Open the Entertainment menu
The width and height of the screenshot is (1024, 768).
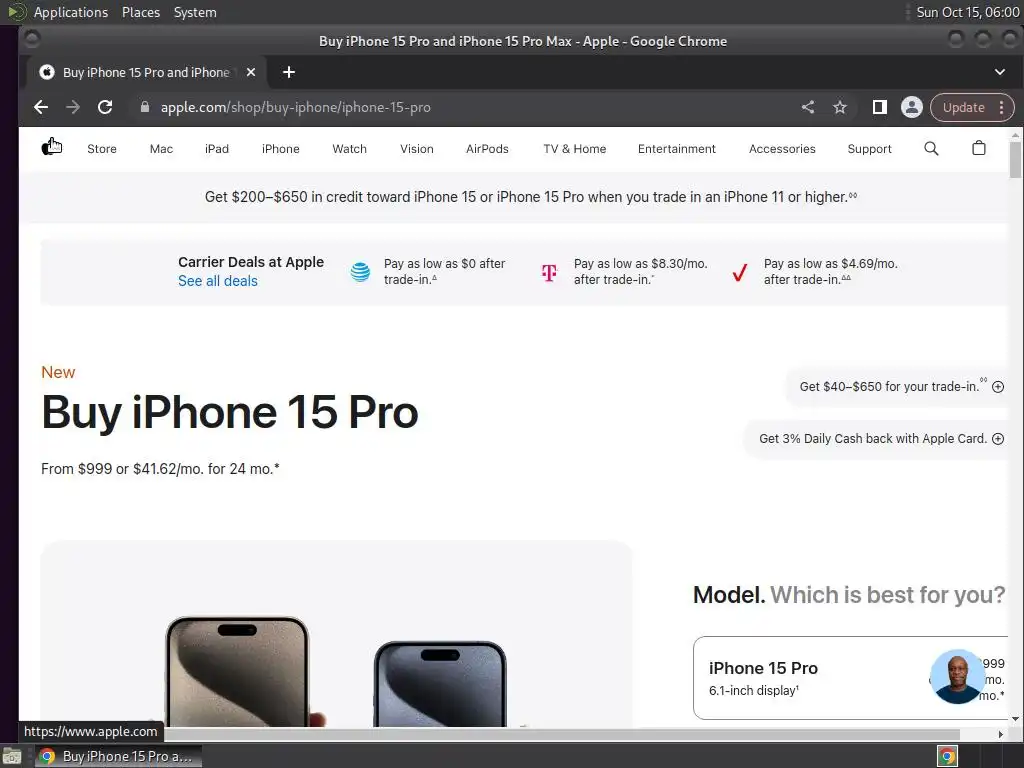click(677, 149)
